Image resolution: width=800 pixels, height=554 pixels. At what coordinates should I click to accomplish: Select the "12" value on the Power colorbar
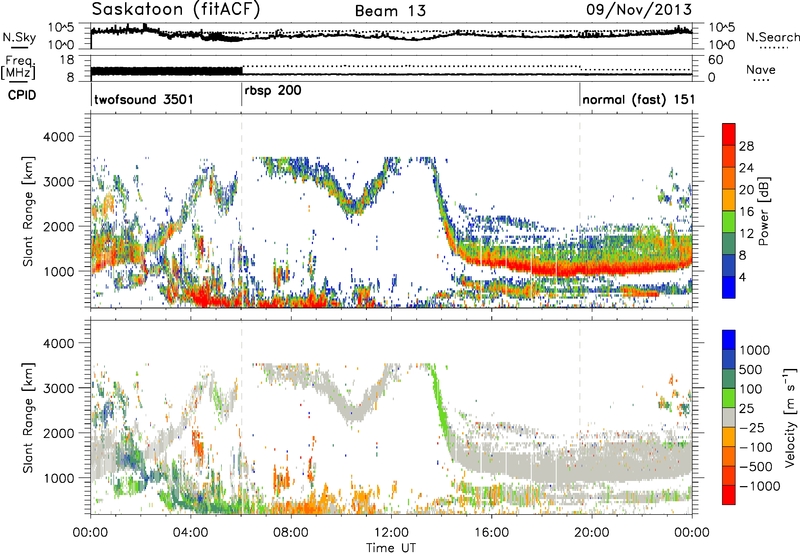click(x=746, y=234)
